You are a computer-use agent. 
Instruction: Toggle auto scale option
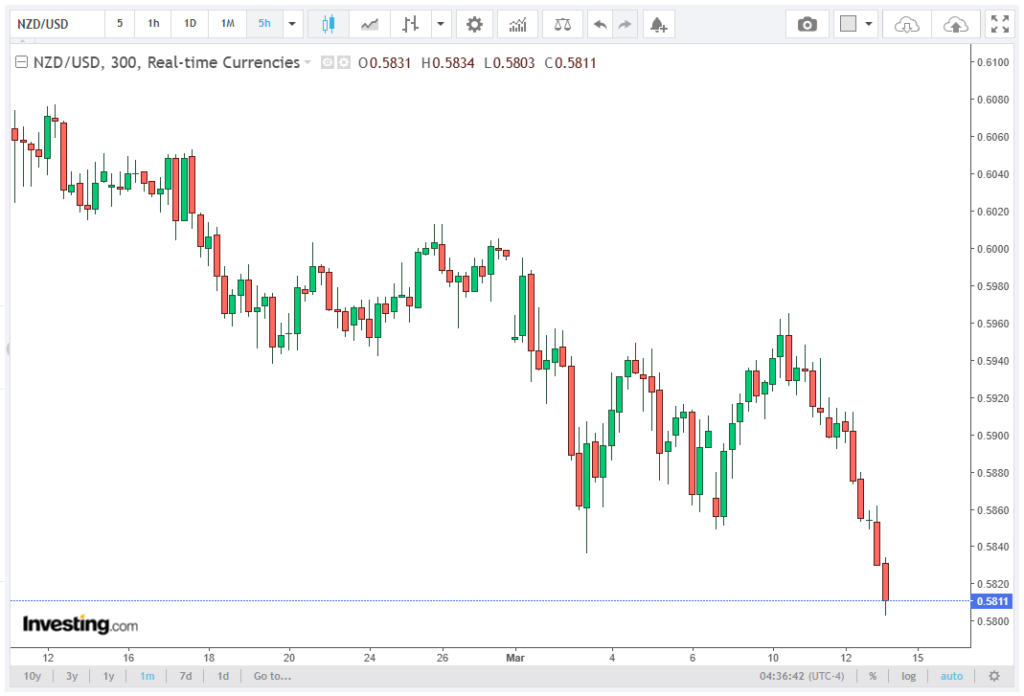[x=951, y=676]
